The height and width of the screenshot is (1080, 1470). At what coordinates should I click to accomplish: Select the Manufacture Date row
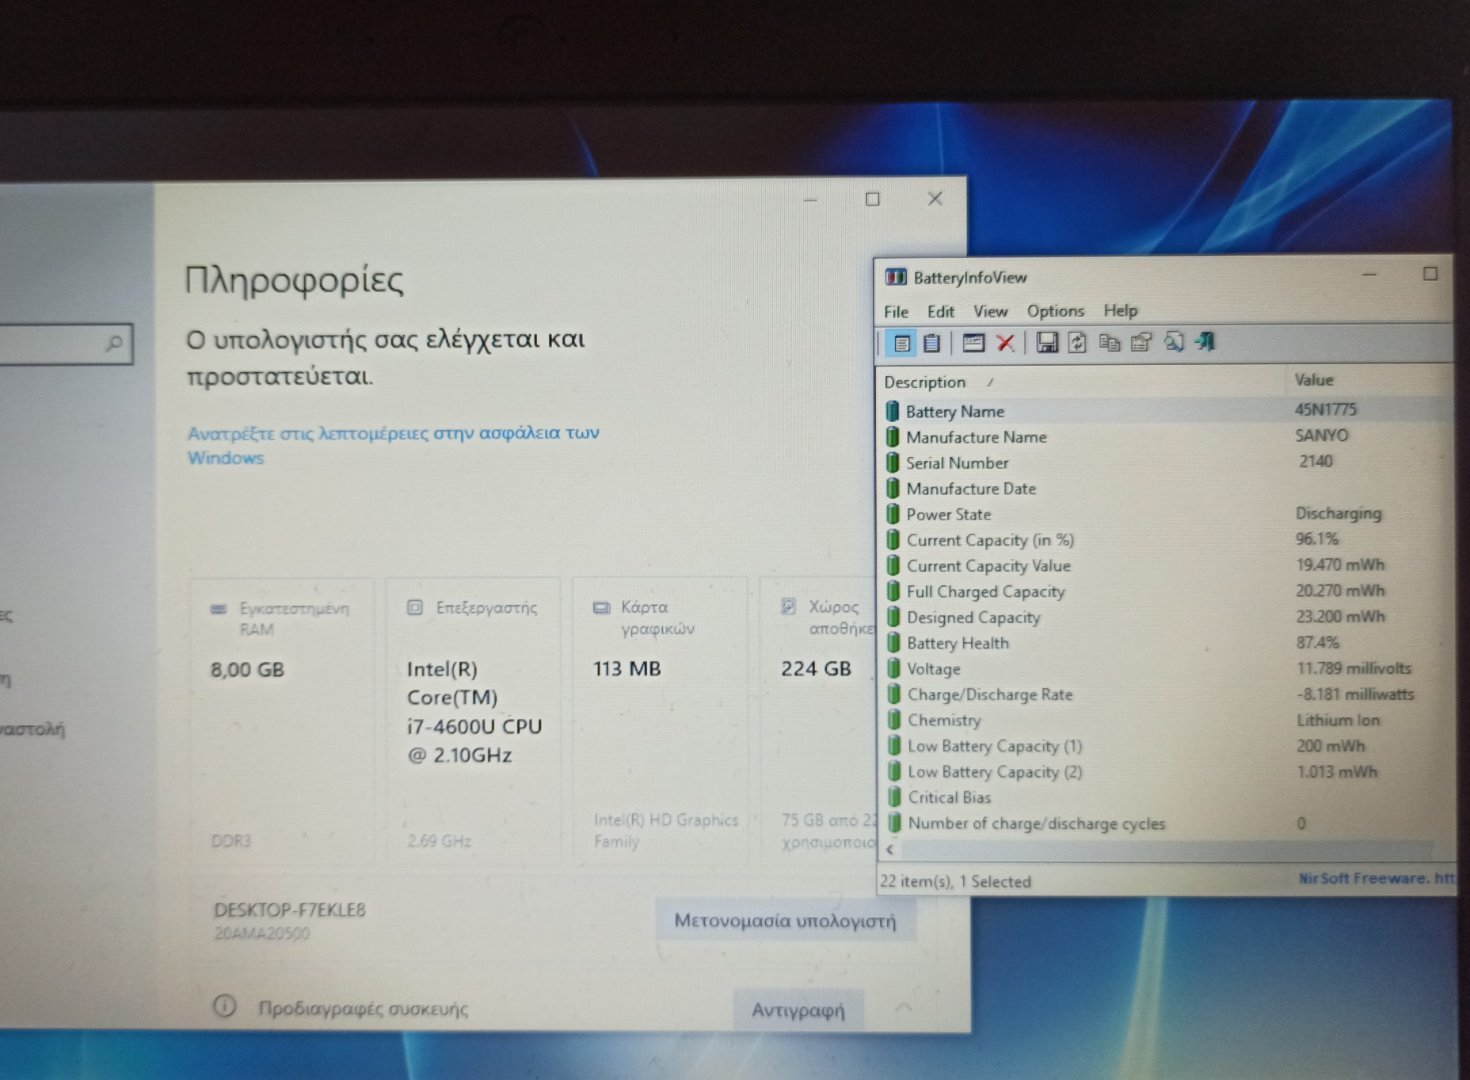[1166, 488]
